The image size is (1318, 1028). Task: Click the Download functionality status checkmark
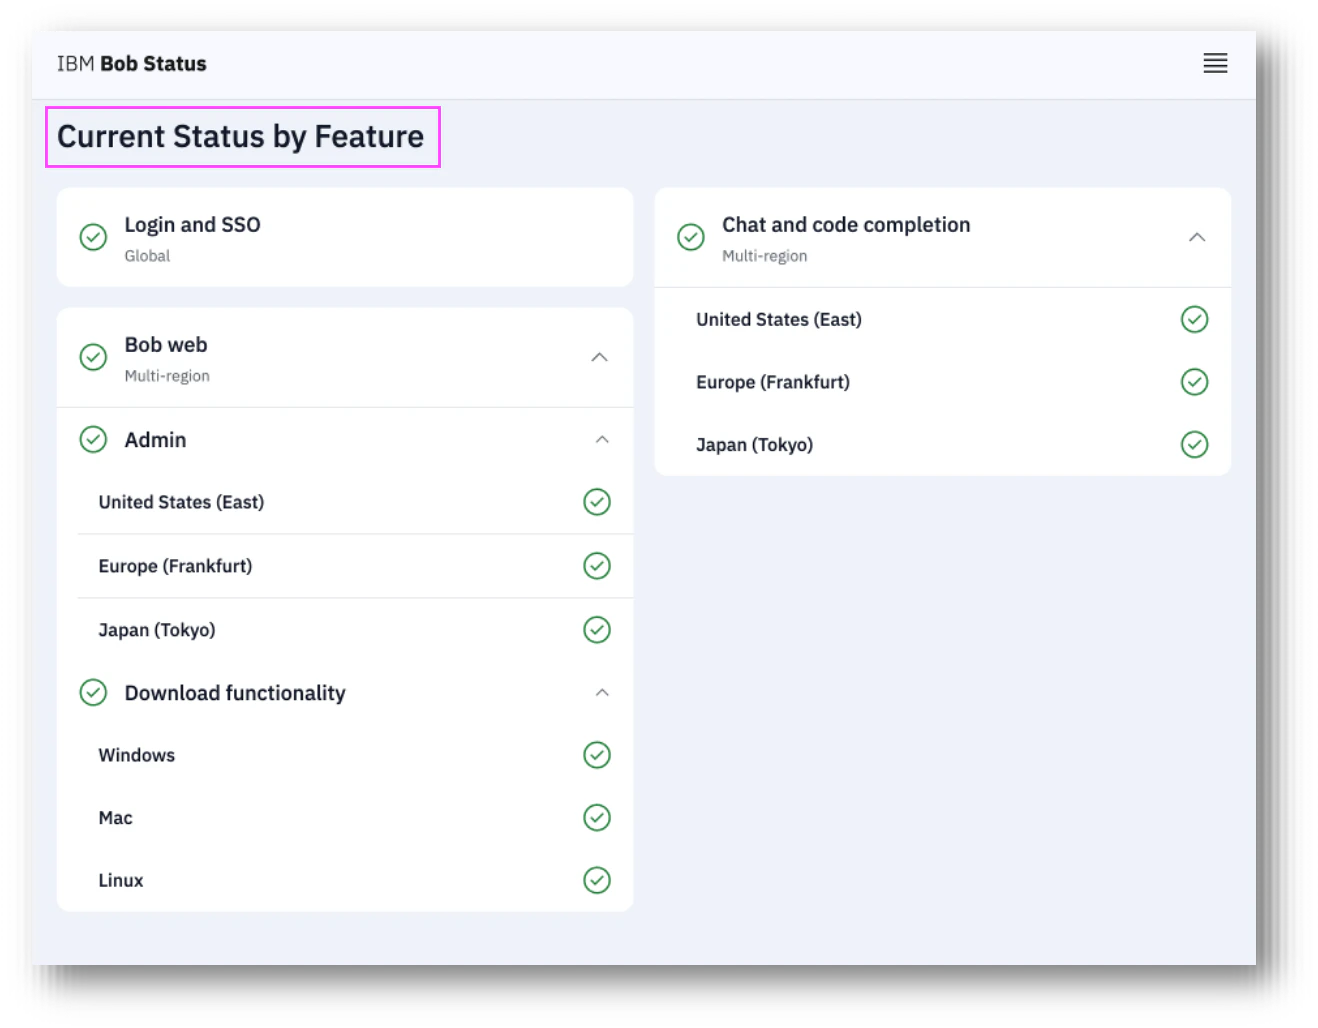[93, 692]
